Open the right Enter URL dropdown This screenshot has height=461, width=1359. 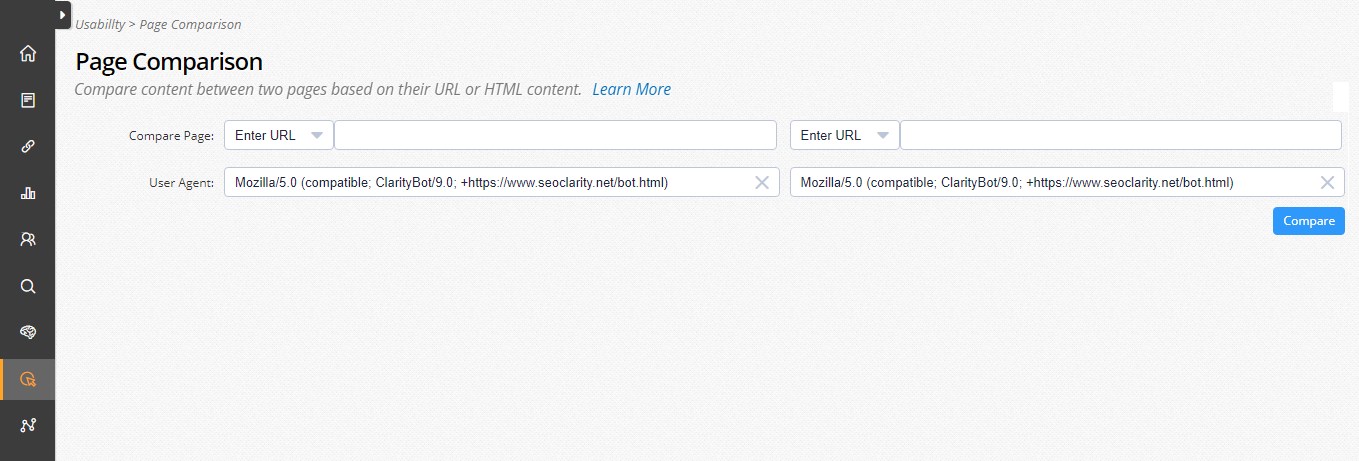coord(845,135)
